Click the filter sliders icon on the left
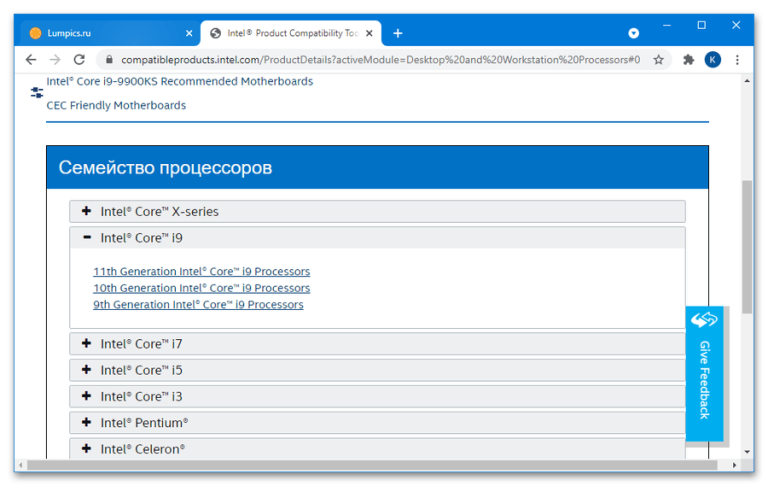Image resolution: width=768 pixels, height=486 pixels. [x=37, y=92]
